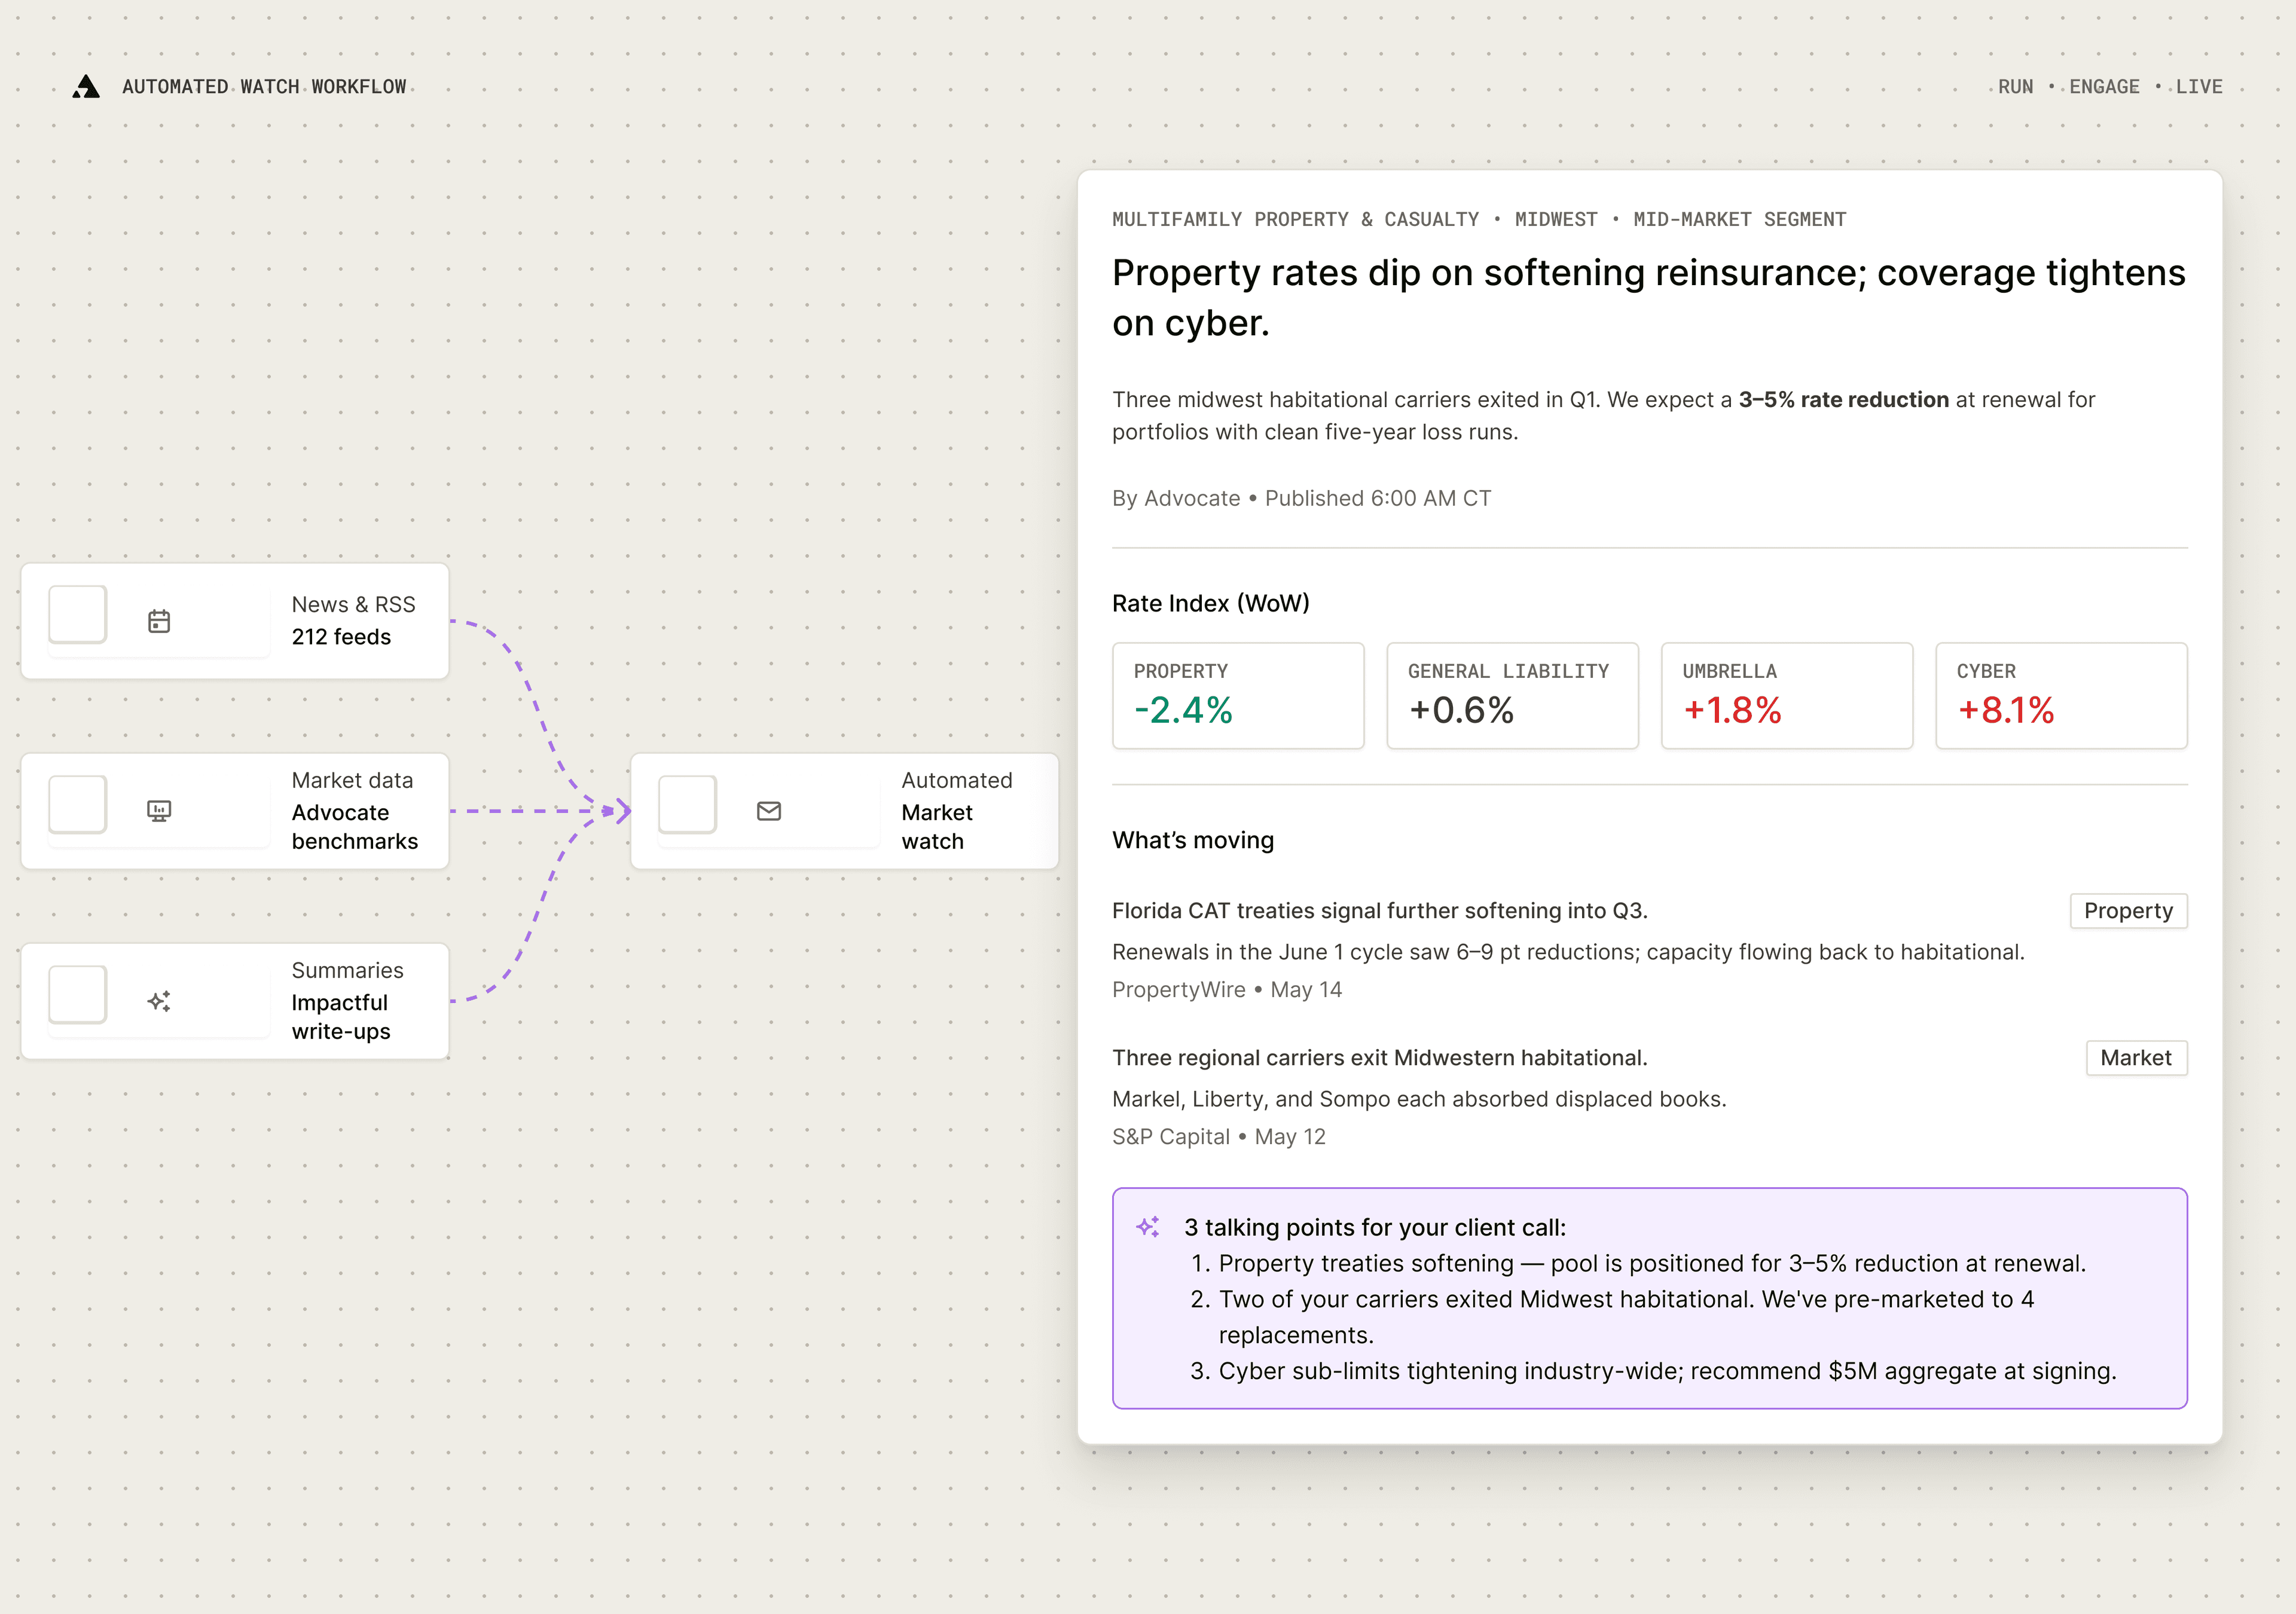Click the 'Renewals in the June 1 cycle' summary line

(1568, 952)
